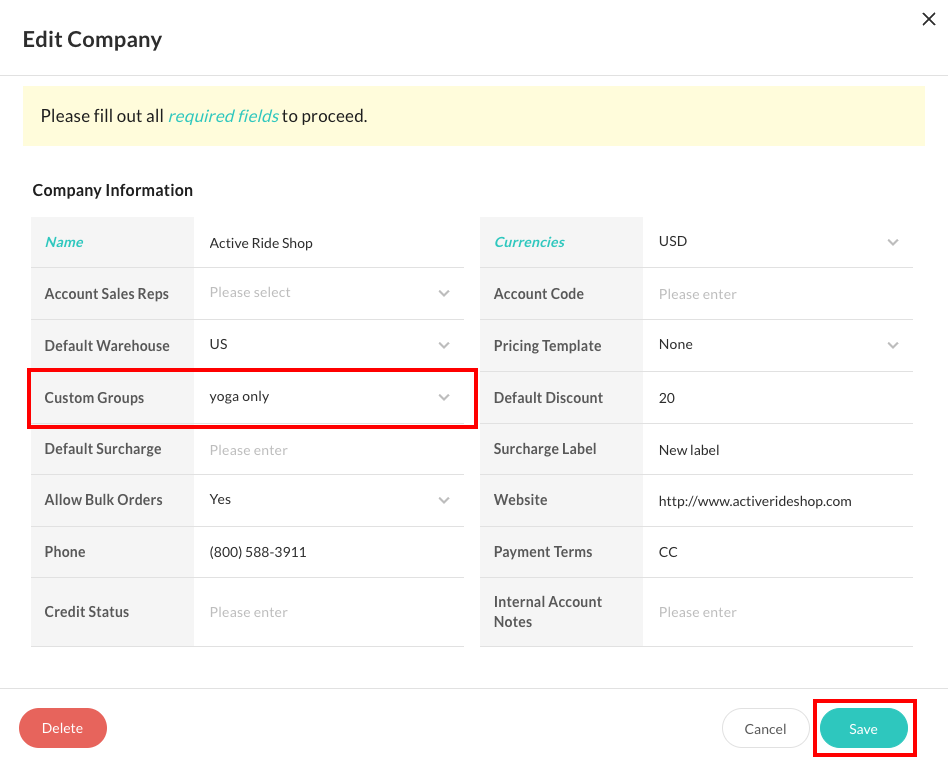Click the Website URL field
Image resolution: width=948 pixels, height=767 pixels.
778,501
